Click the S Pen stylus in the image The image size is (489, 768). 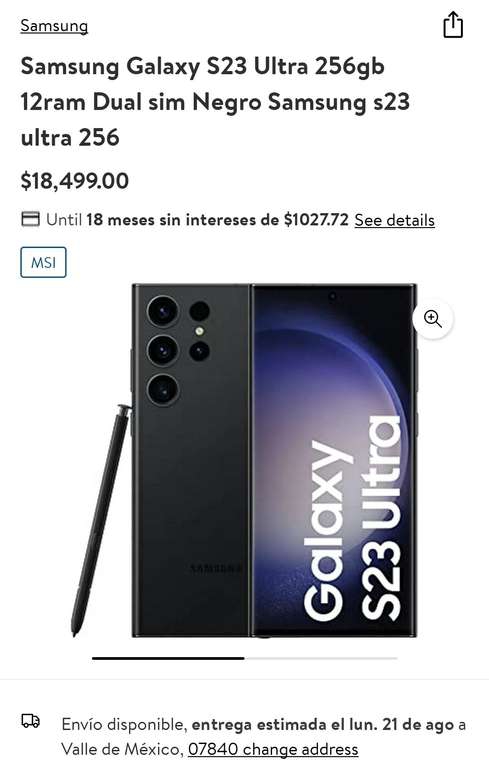(x=100, y=520)
